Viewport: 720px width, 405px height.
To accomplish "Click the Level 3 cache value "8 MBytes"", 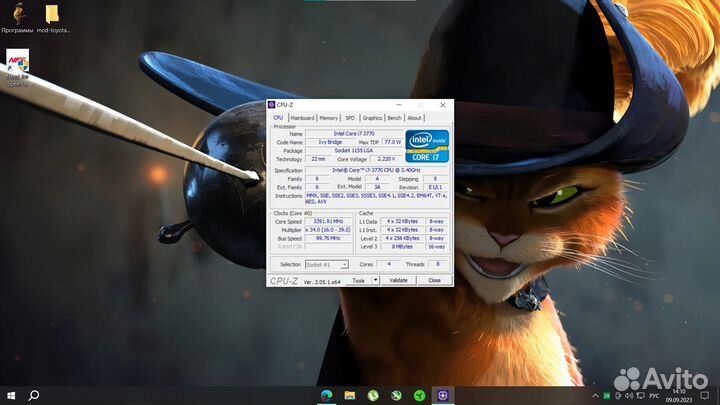I will click(402, 247).
